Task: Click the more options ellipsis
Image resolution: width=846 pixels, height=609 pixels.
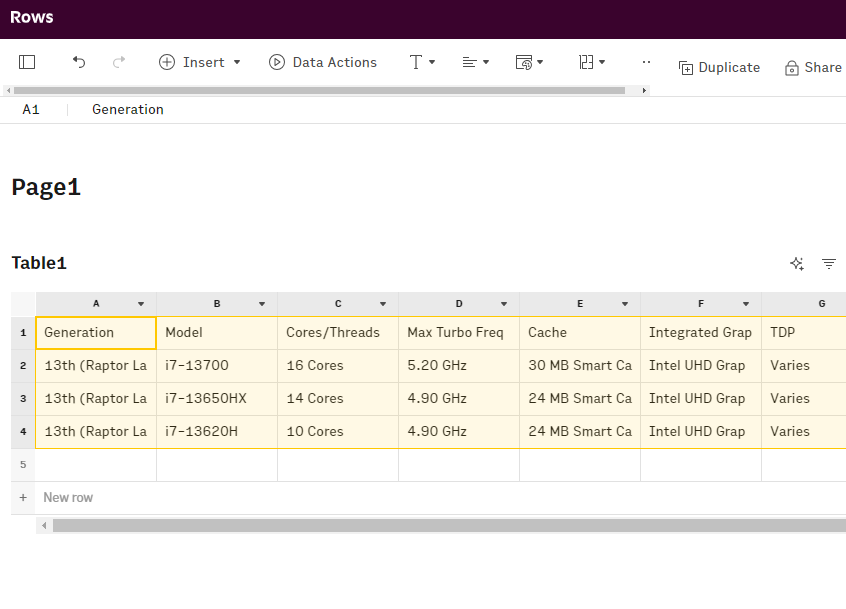Action: pyautogui.click(x=646, y=62)
